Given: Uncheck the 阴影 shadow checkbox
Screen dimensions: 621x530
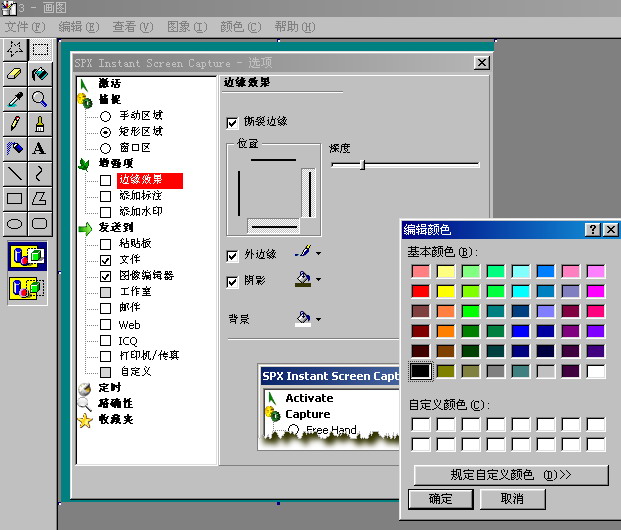Looking at the screenshot, I should click(233, 282).
